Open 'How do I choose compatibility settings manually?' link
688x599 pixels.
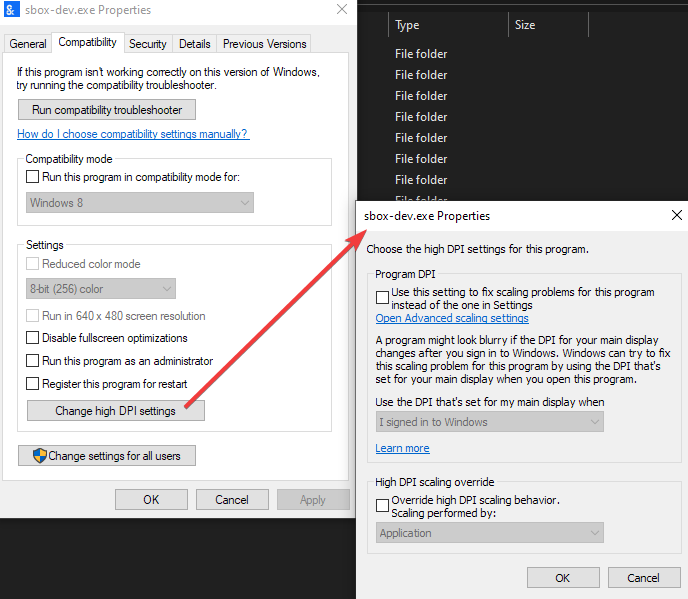tap(133, 134)
